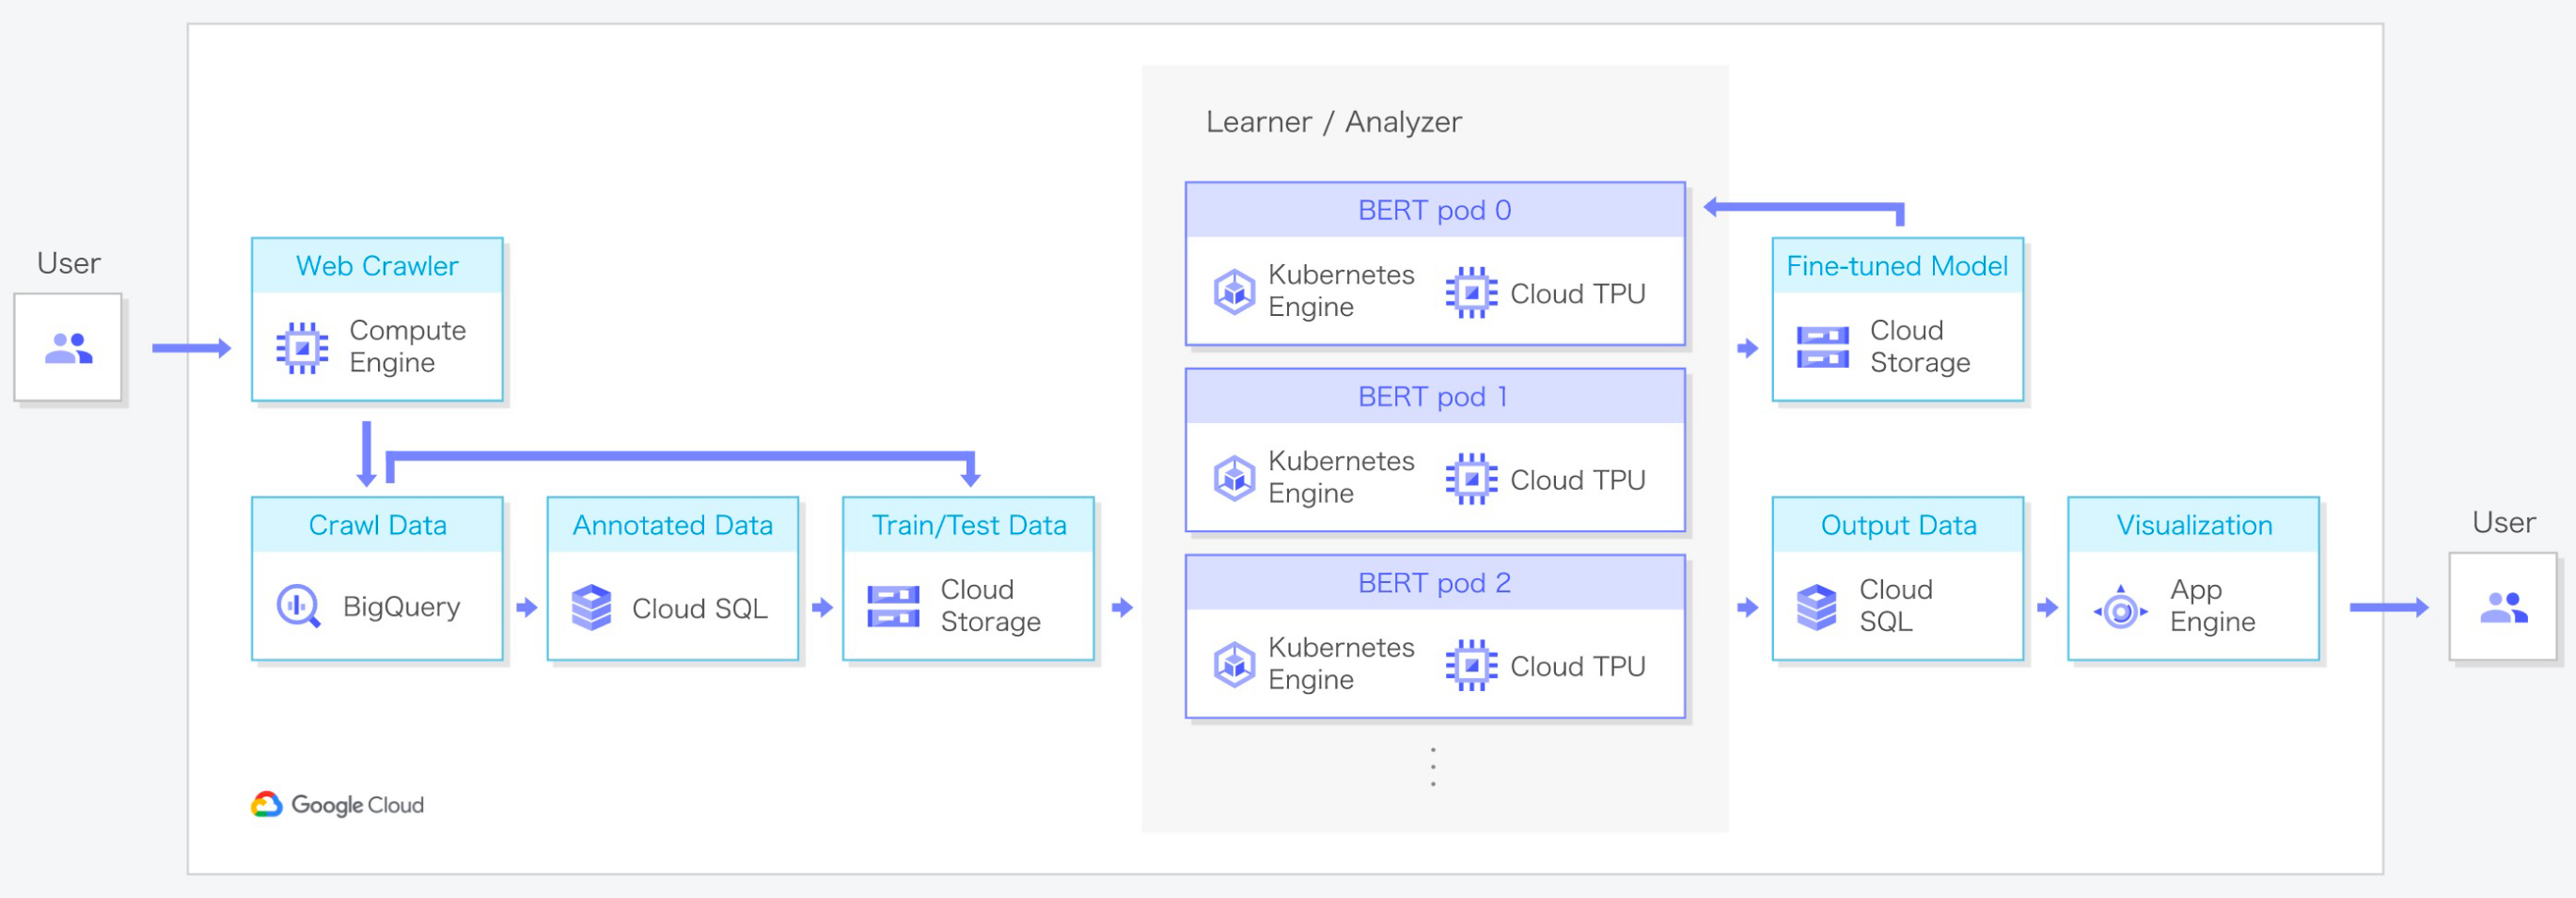Click the left User people icon
2576x898 pixels.
click(68, 348)
